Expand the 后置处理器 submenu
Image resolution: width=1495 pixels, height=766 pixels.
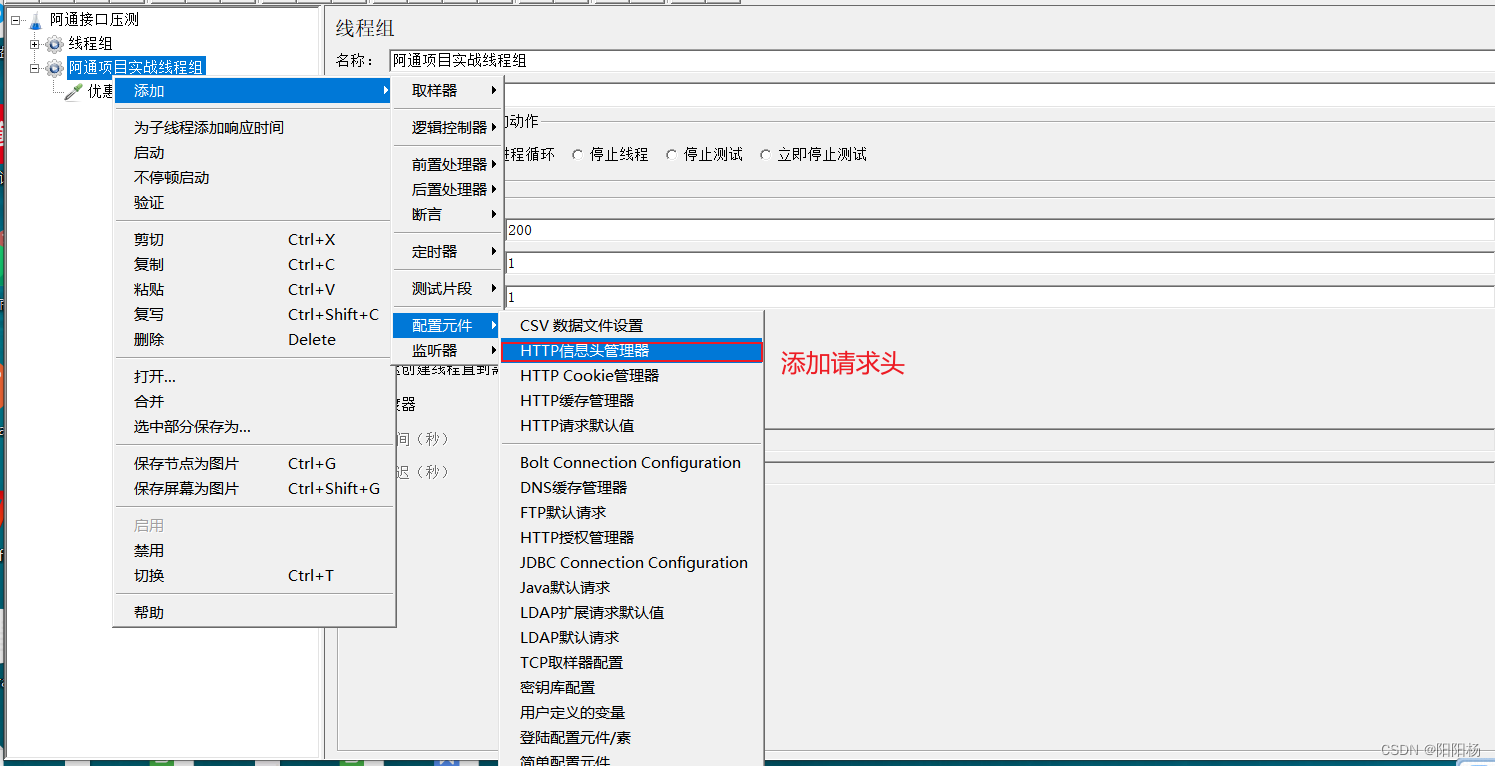click(x=447, y=190)
